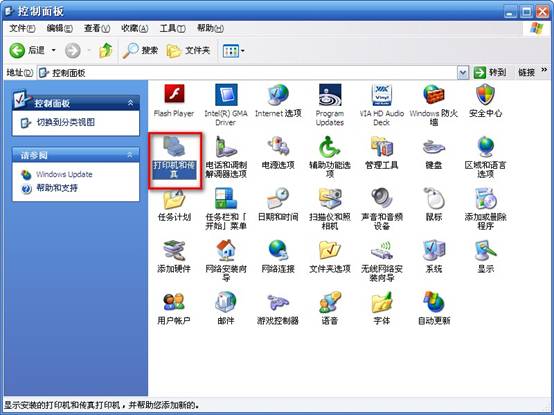Open 邮件 icon
The width and height of the screenshot is (554, 415).
coord(226,308)
